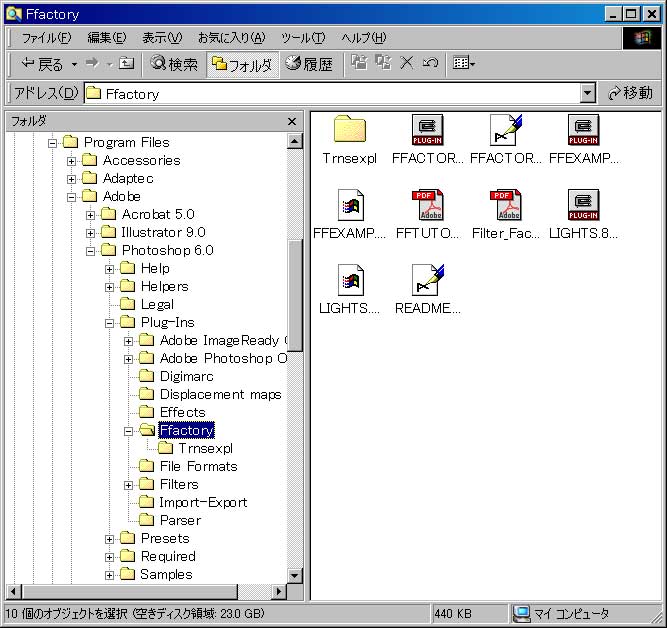667x628 pixels.
Task: Click the folder tree scroll-down arrow
Action: [x=295, y=576]
